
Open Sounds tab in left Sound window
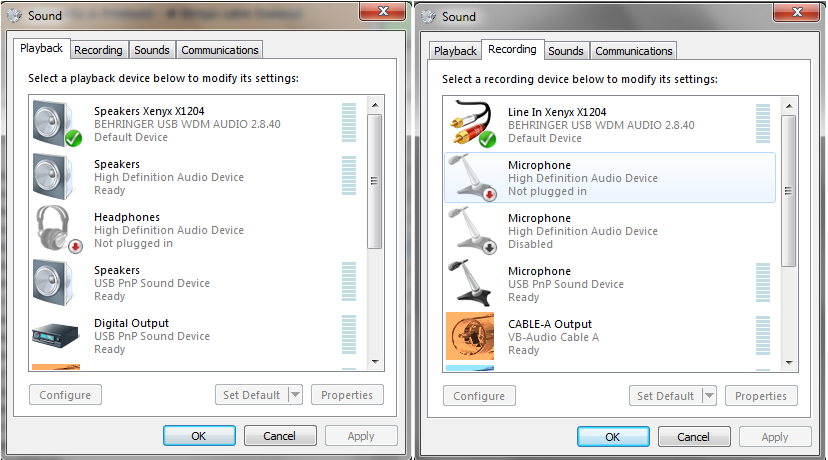[x=152, y=50]
